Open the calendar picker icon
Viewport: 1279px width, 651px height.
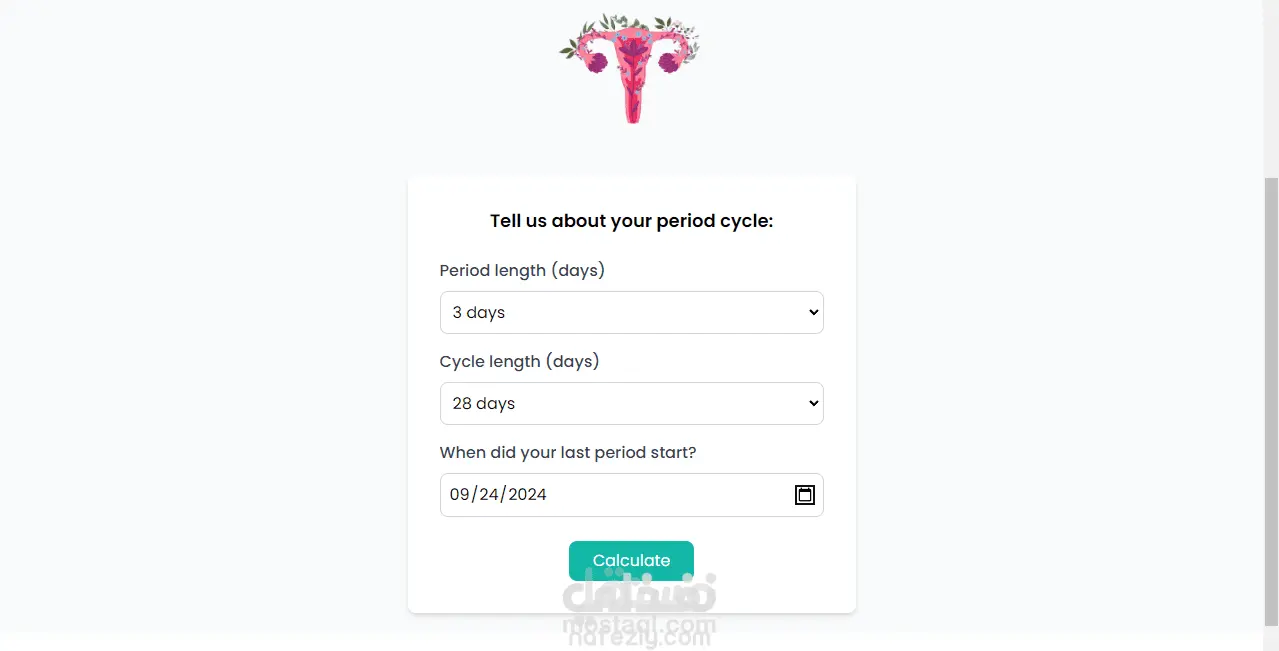804,495
